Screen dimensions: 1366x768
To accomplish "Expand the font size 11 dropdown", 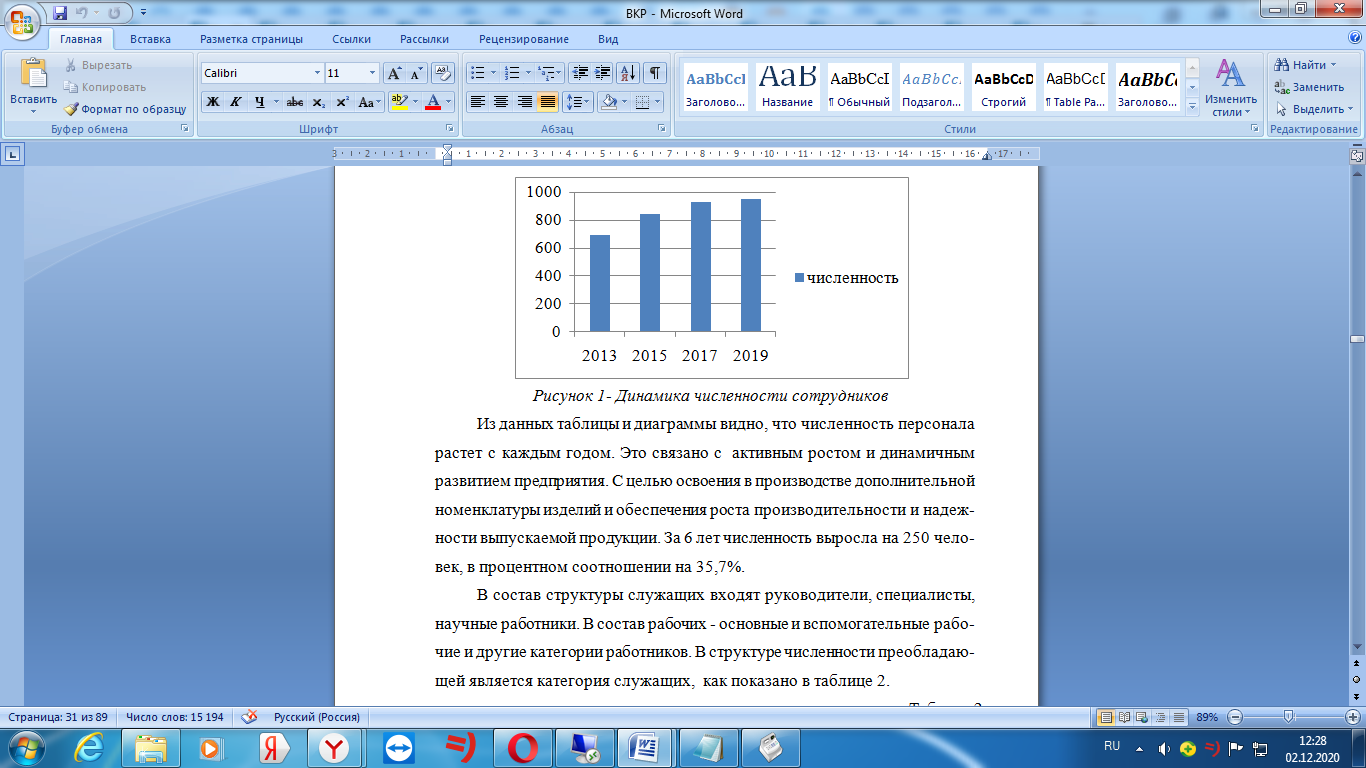I will coord(373,73).
